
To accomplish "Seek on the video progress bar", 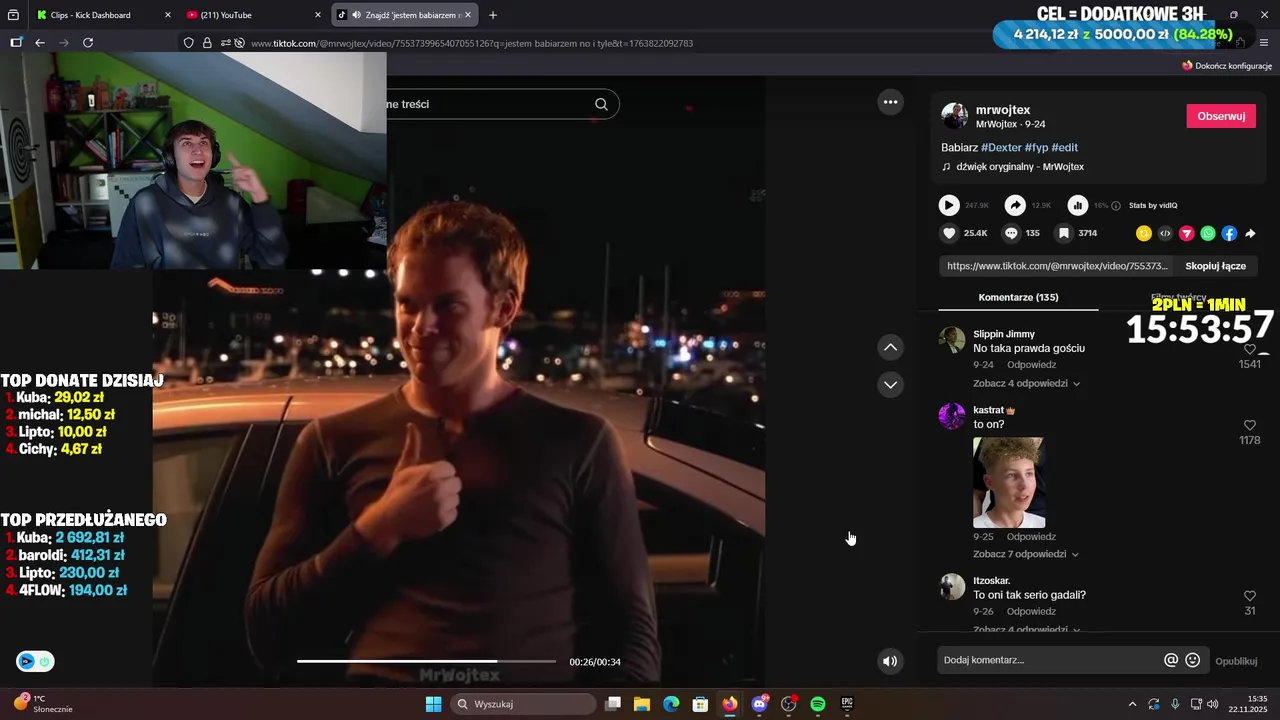I will 426,661.
